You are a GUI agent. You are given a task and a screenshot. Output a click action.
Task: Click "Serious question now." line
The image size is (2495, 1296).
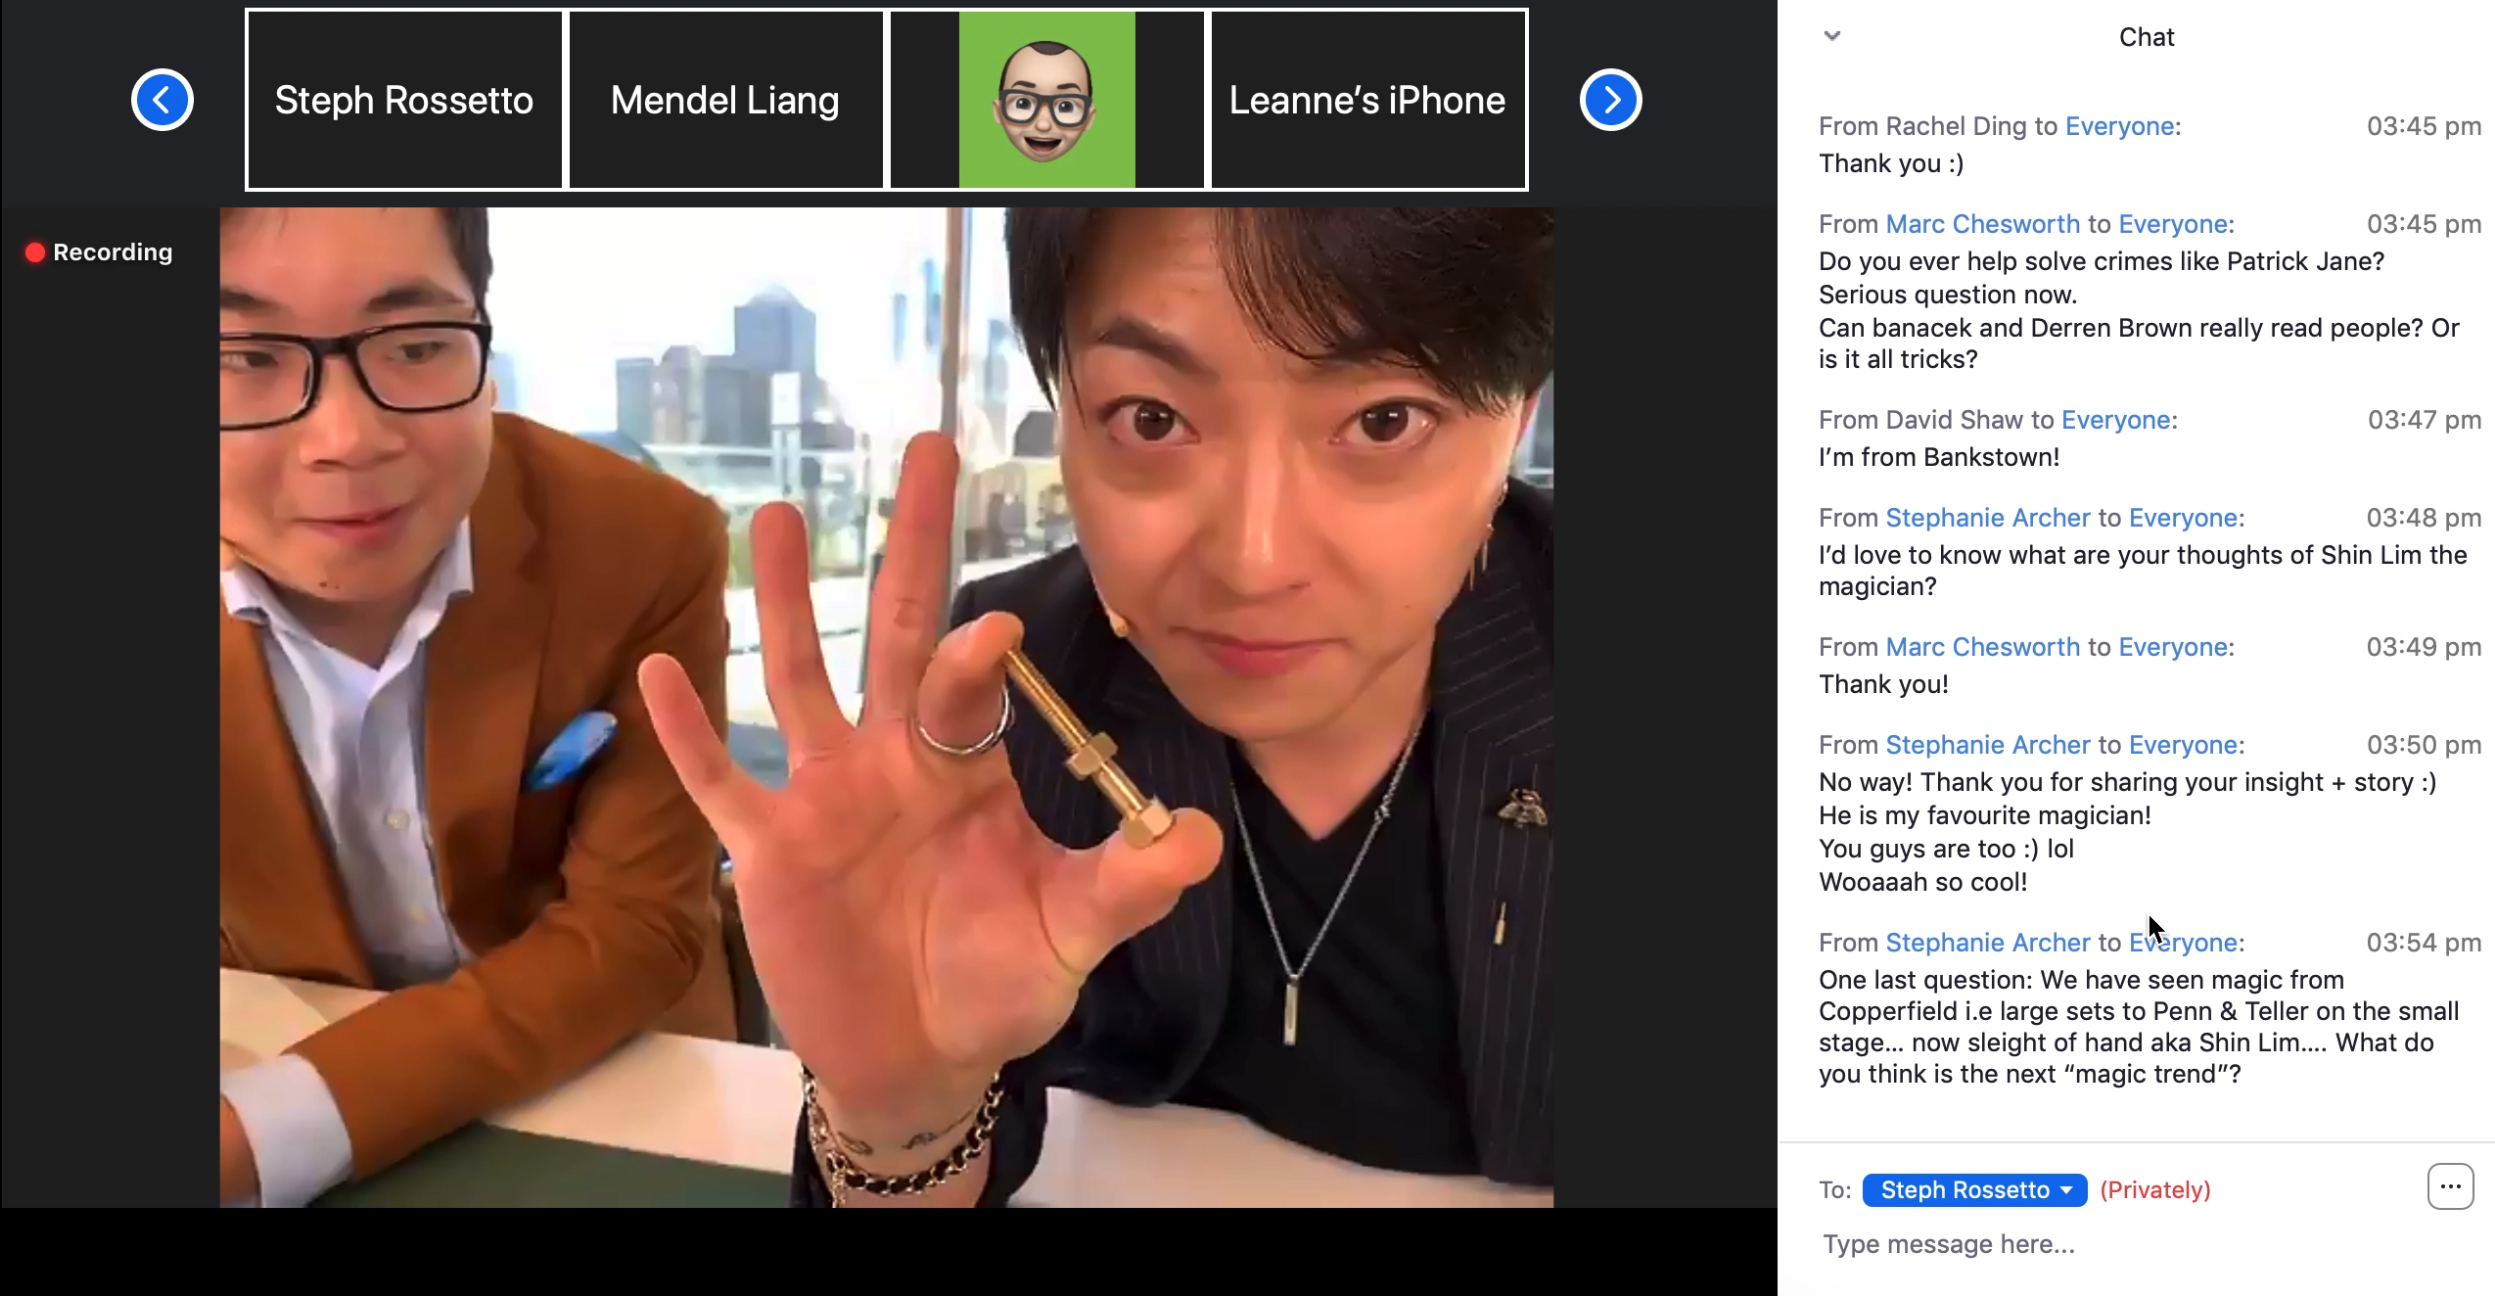(x=1947, y=295)
